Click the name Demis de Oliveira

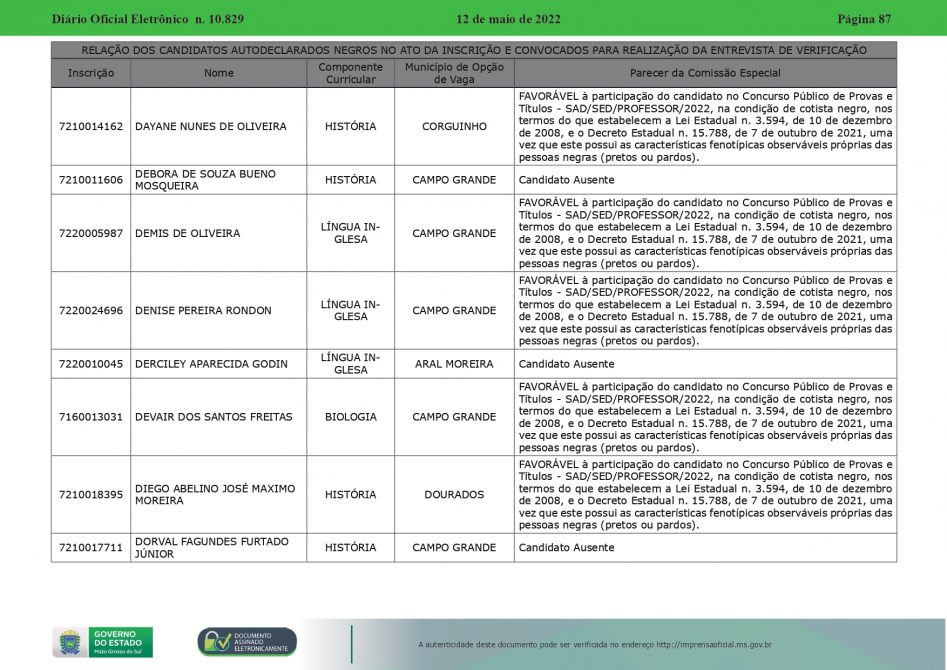tap(187, 233)
